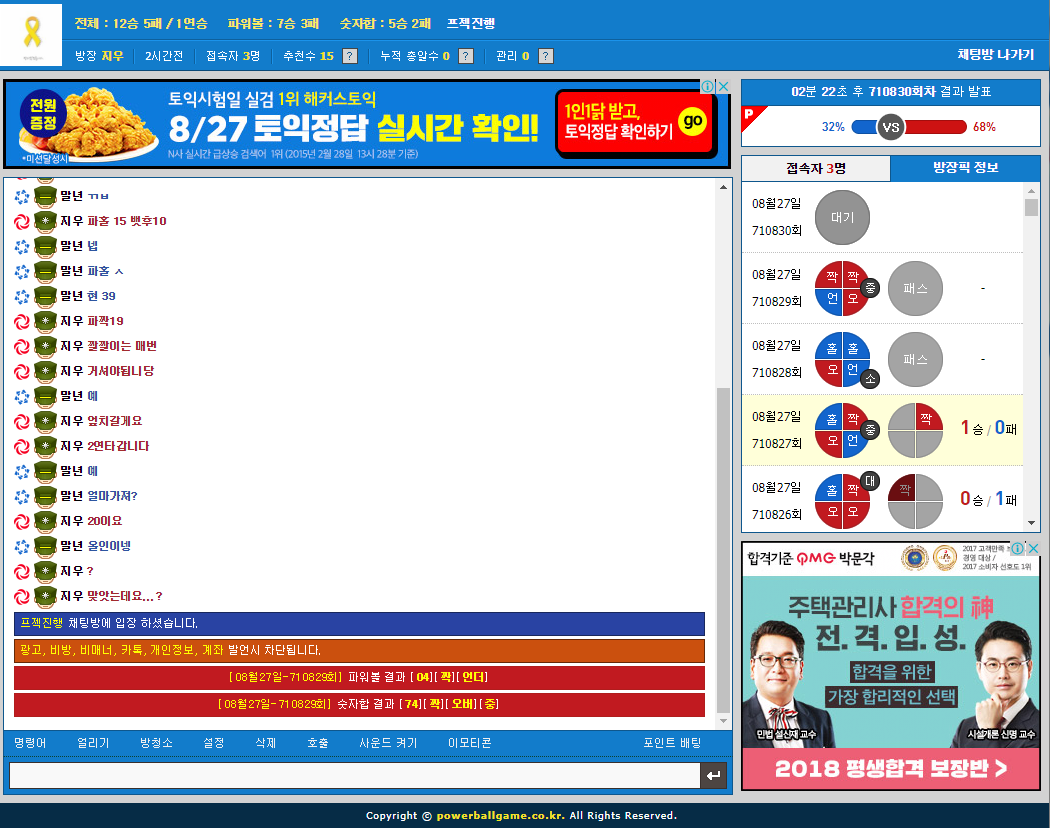Click the 2018 평생합격 보장반 ad button

click(891, 768)
